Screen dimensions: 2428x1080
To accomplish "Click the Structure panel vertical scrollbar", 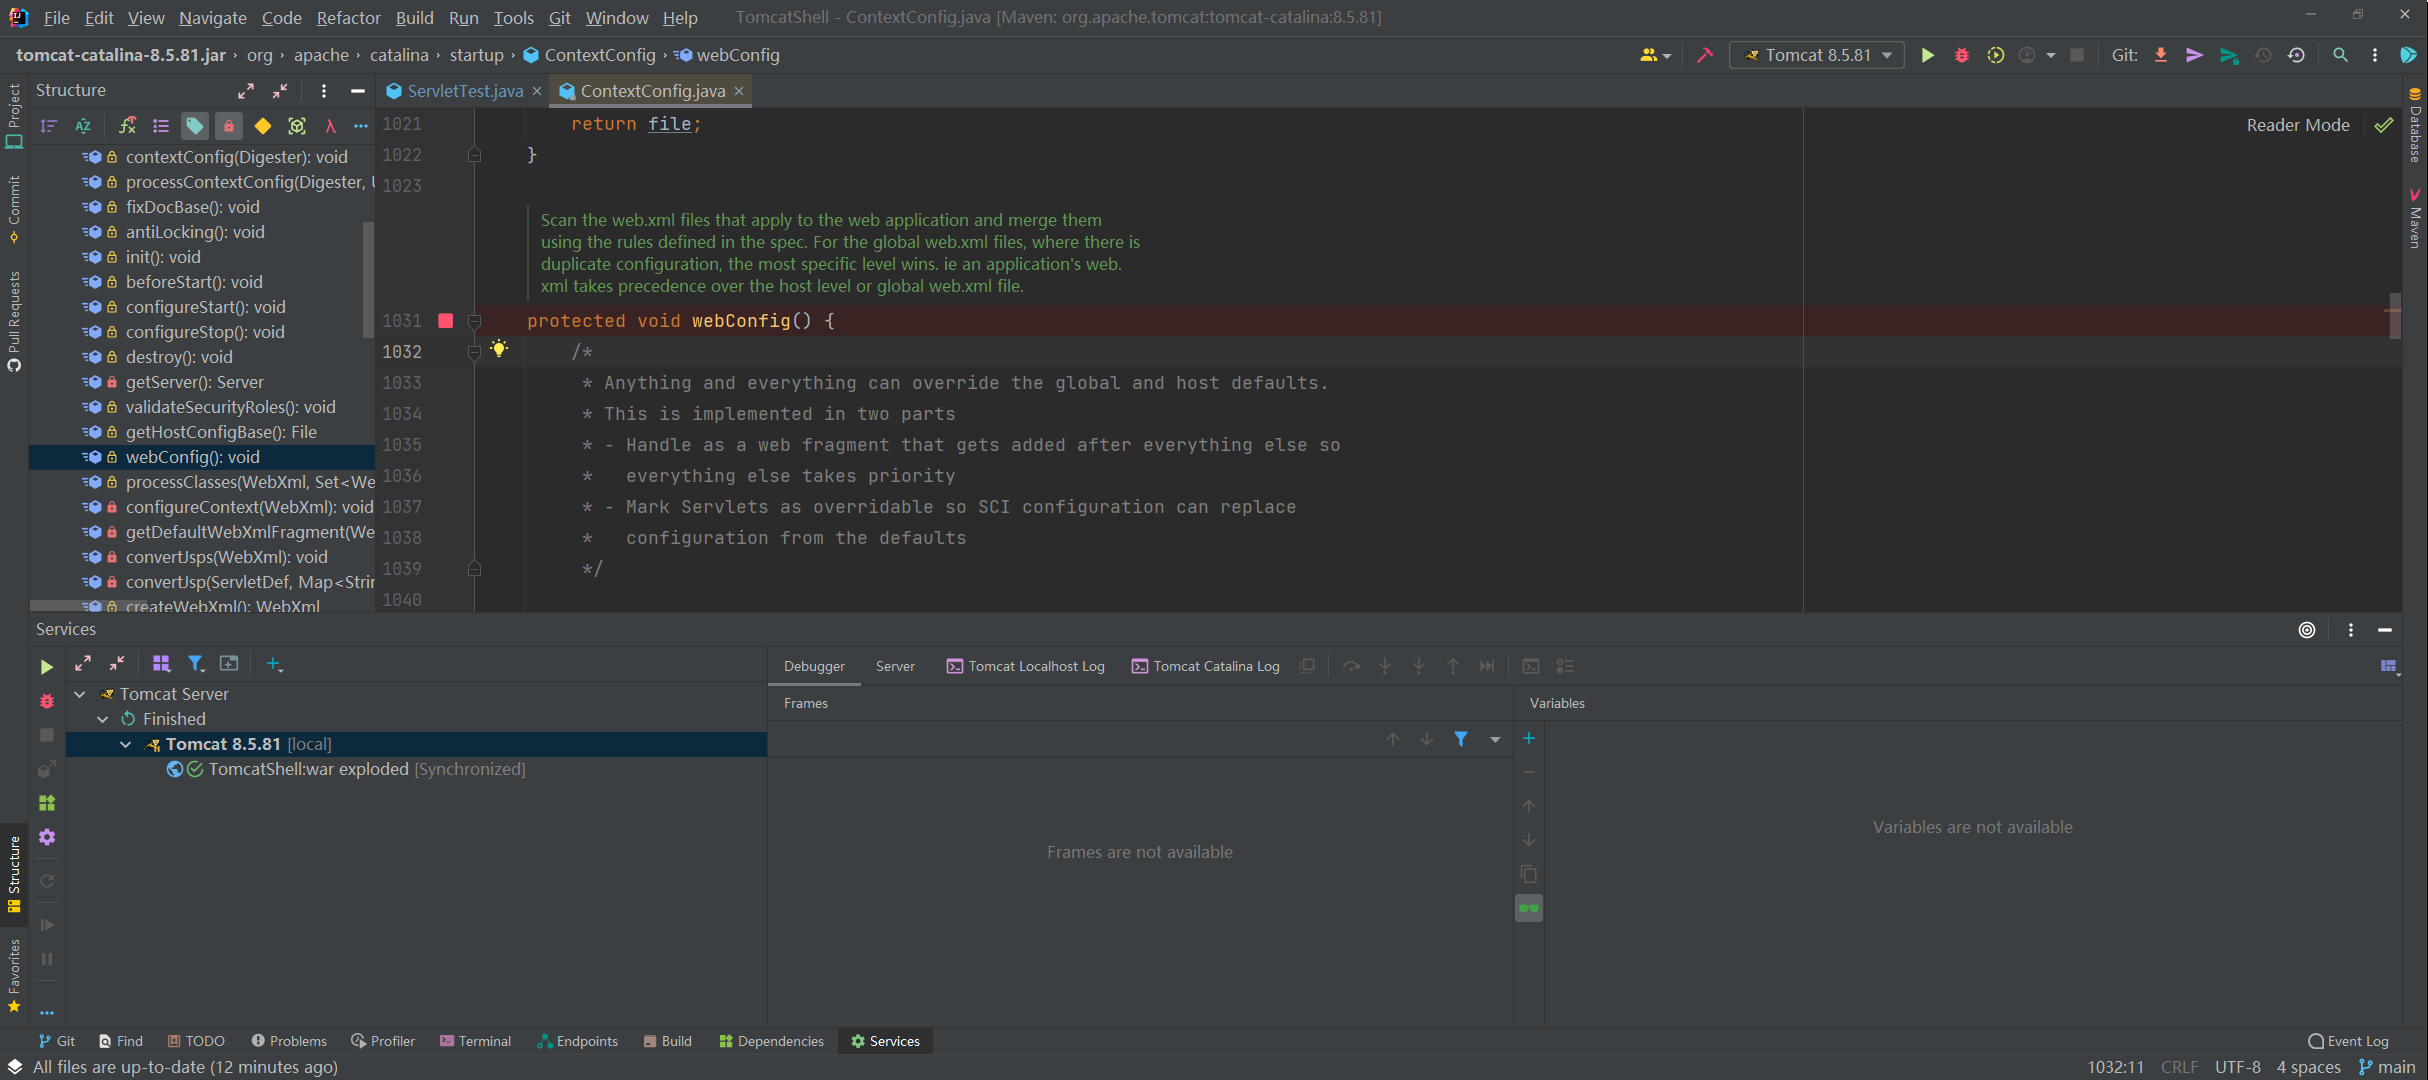I will click(x=368, y=280).
